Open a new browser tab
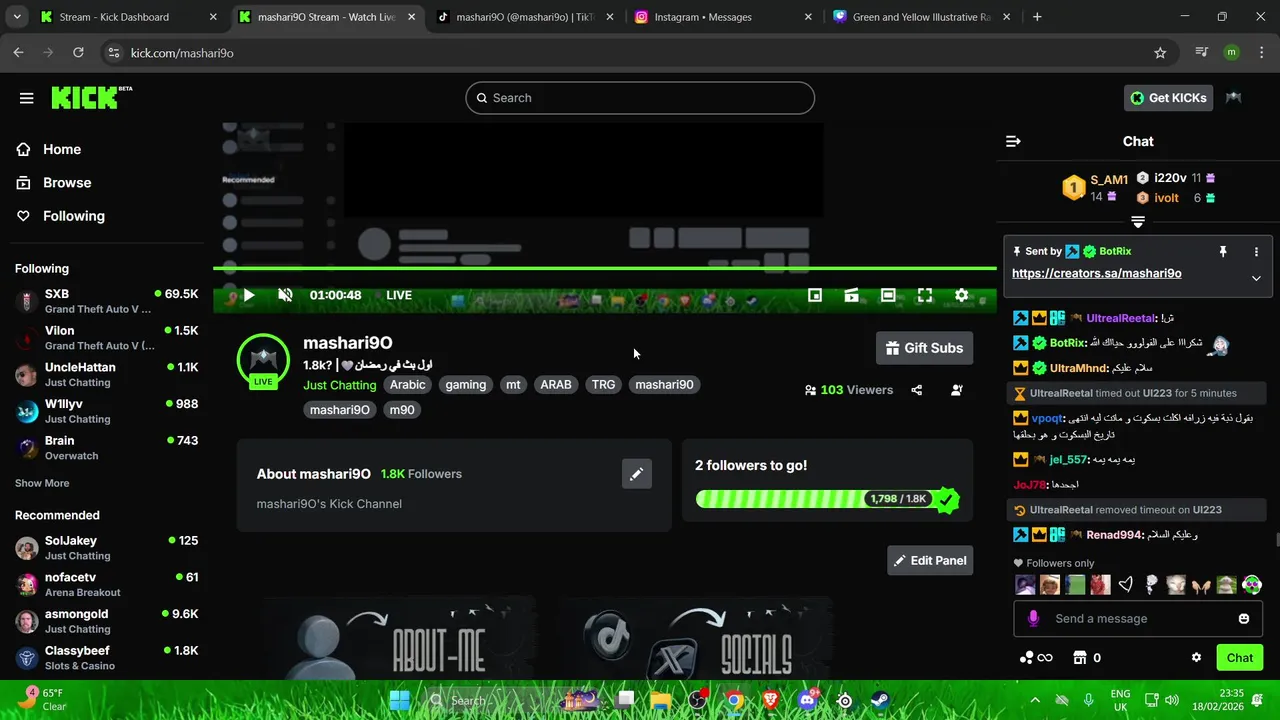Viewport: 1280px width, 720px height. click(1037, 17)
